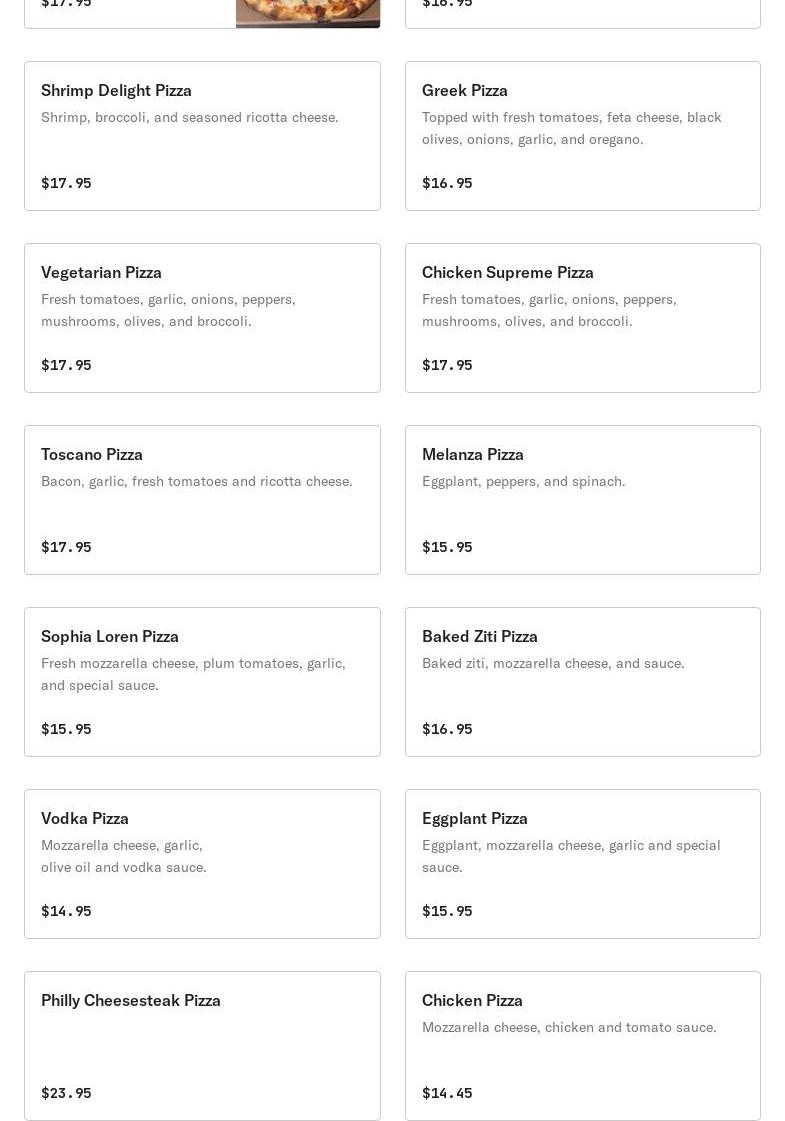Click the Greek Pizza feta cheese description
The width and height of the screenshot is (785, 1121).
(571, 128)
